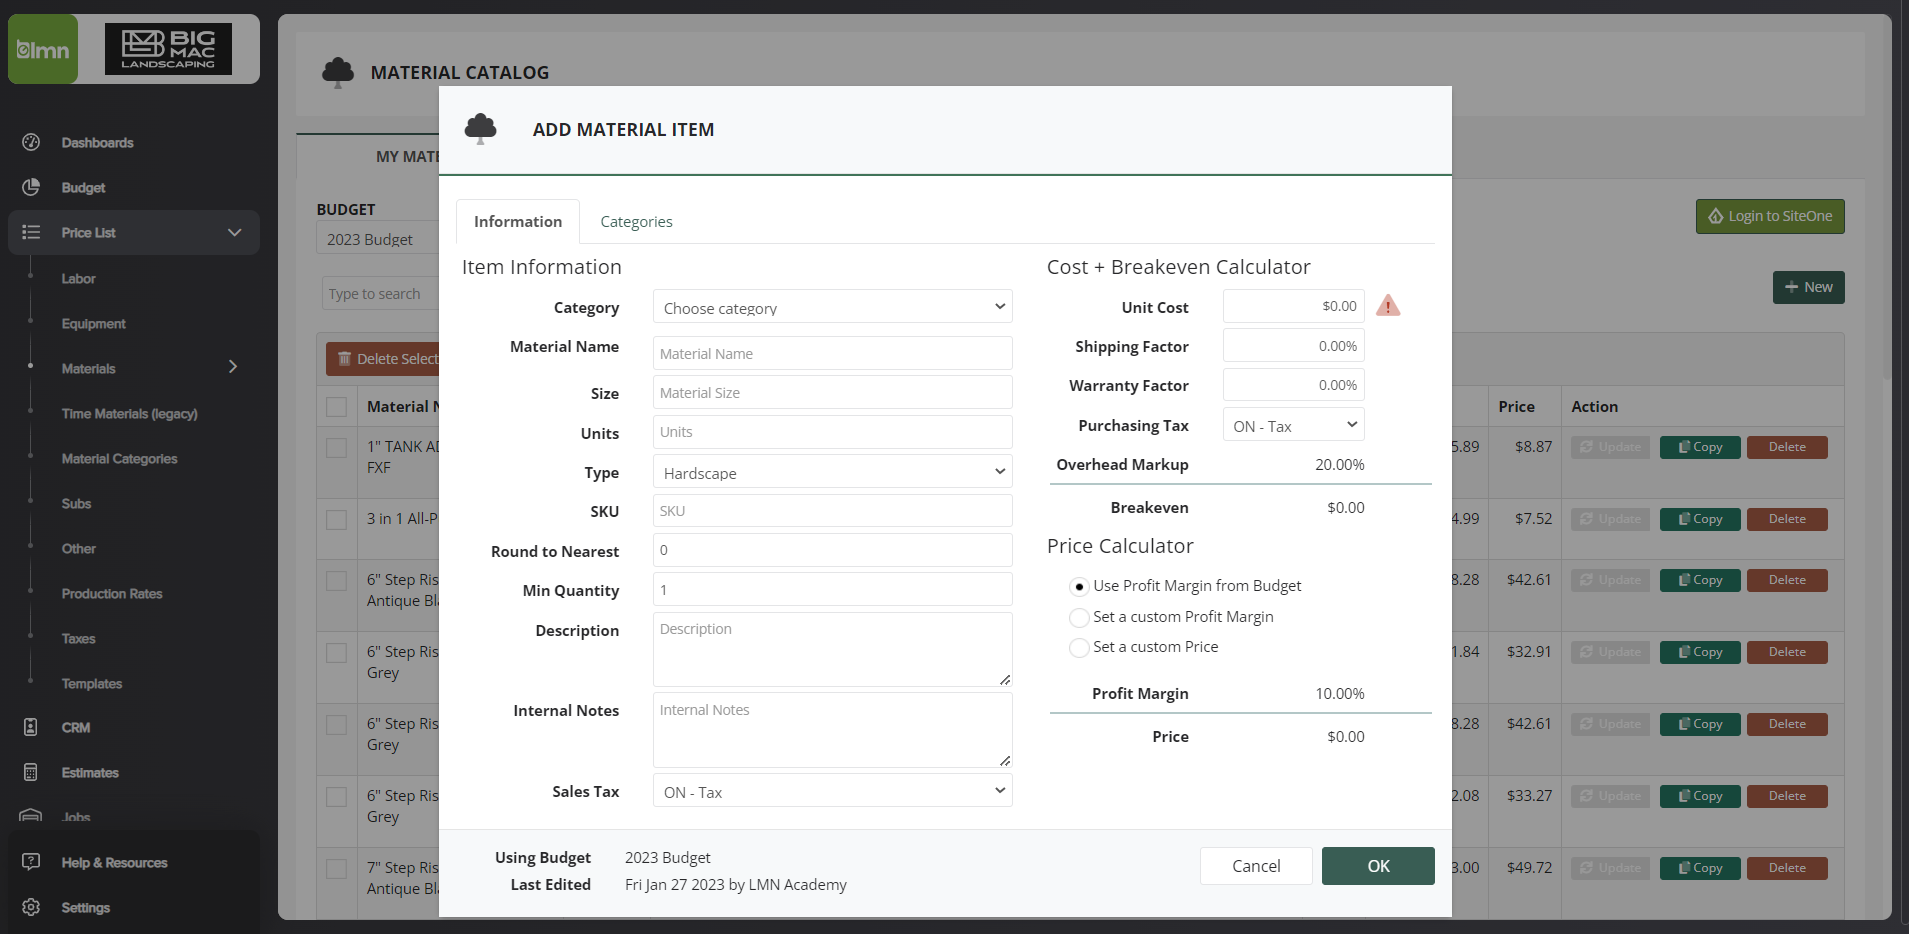Click the New material button
This screenshot has height=934, width=1909.
(1808, 287)
